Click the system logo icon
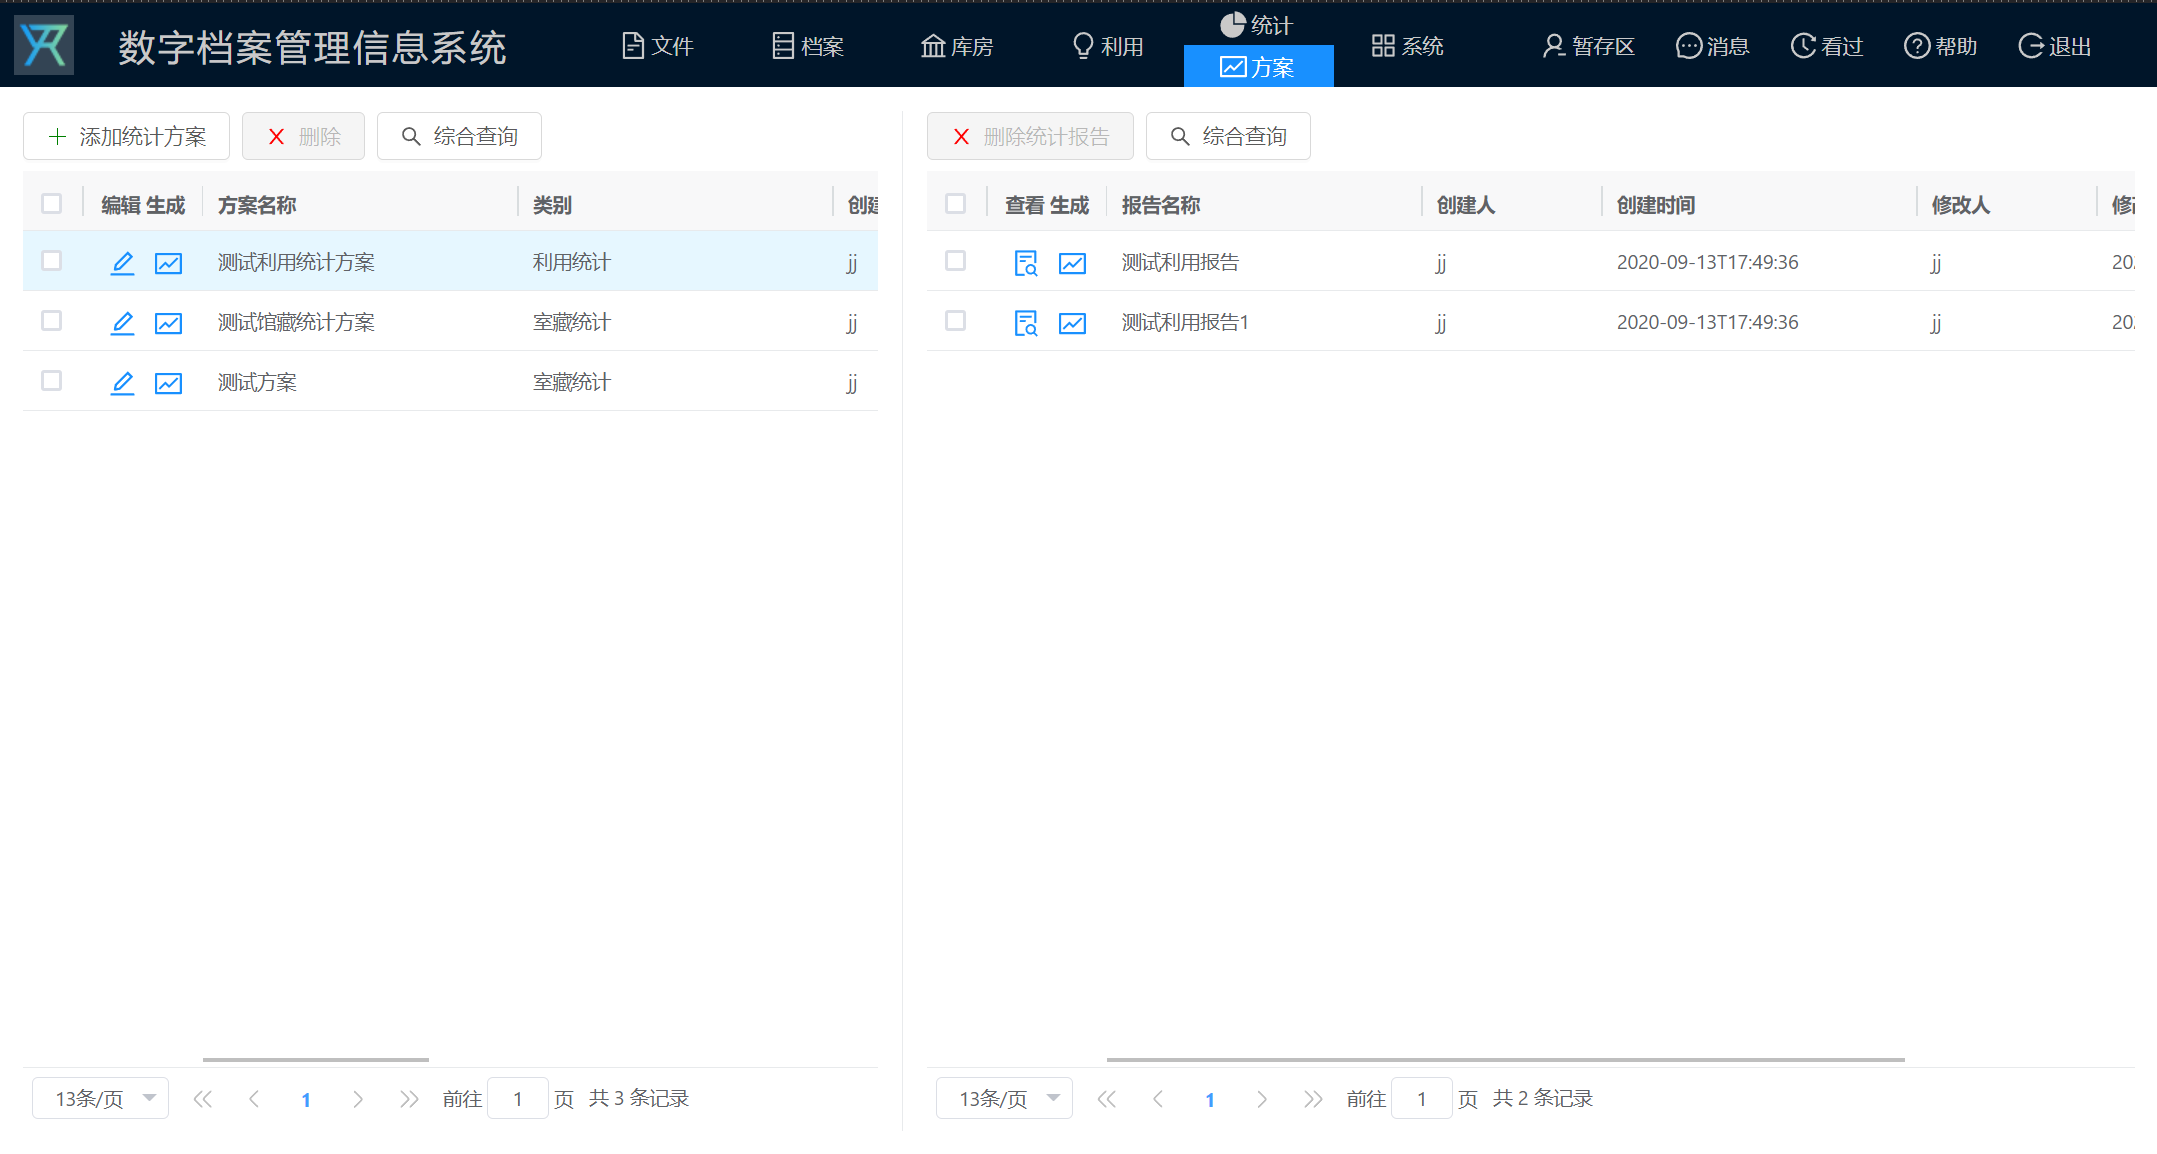The image size is (2157, 1154). (44, 45)
